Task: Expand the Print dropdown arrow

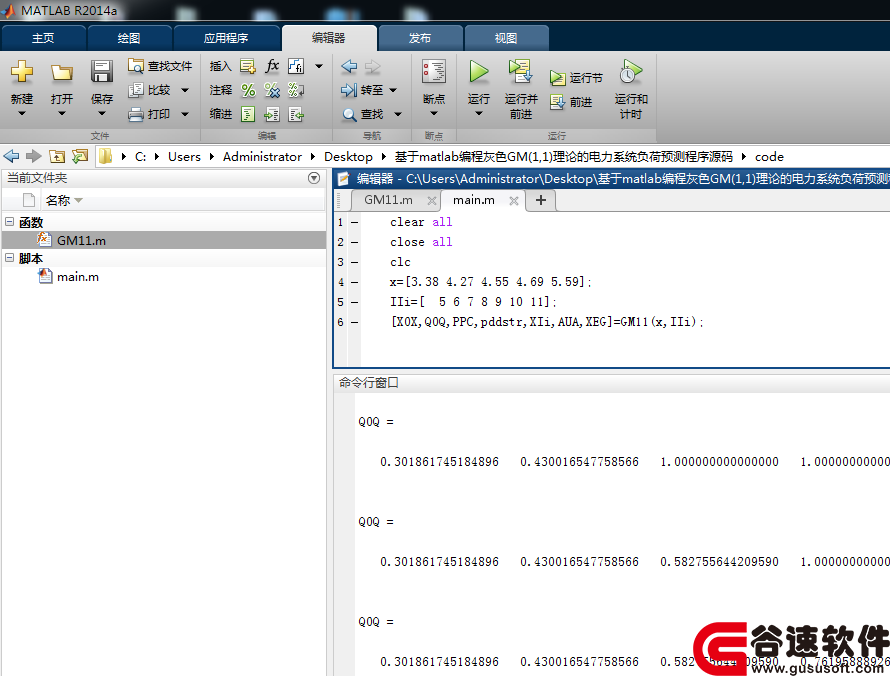Action: click(184, 114)
